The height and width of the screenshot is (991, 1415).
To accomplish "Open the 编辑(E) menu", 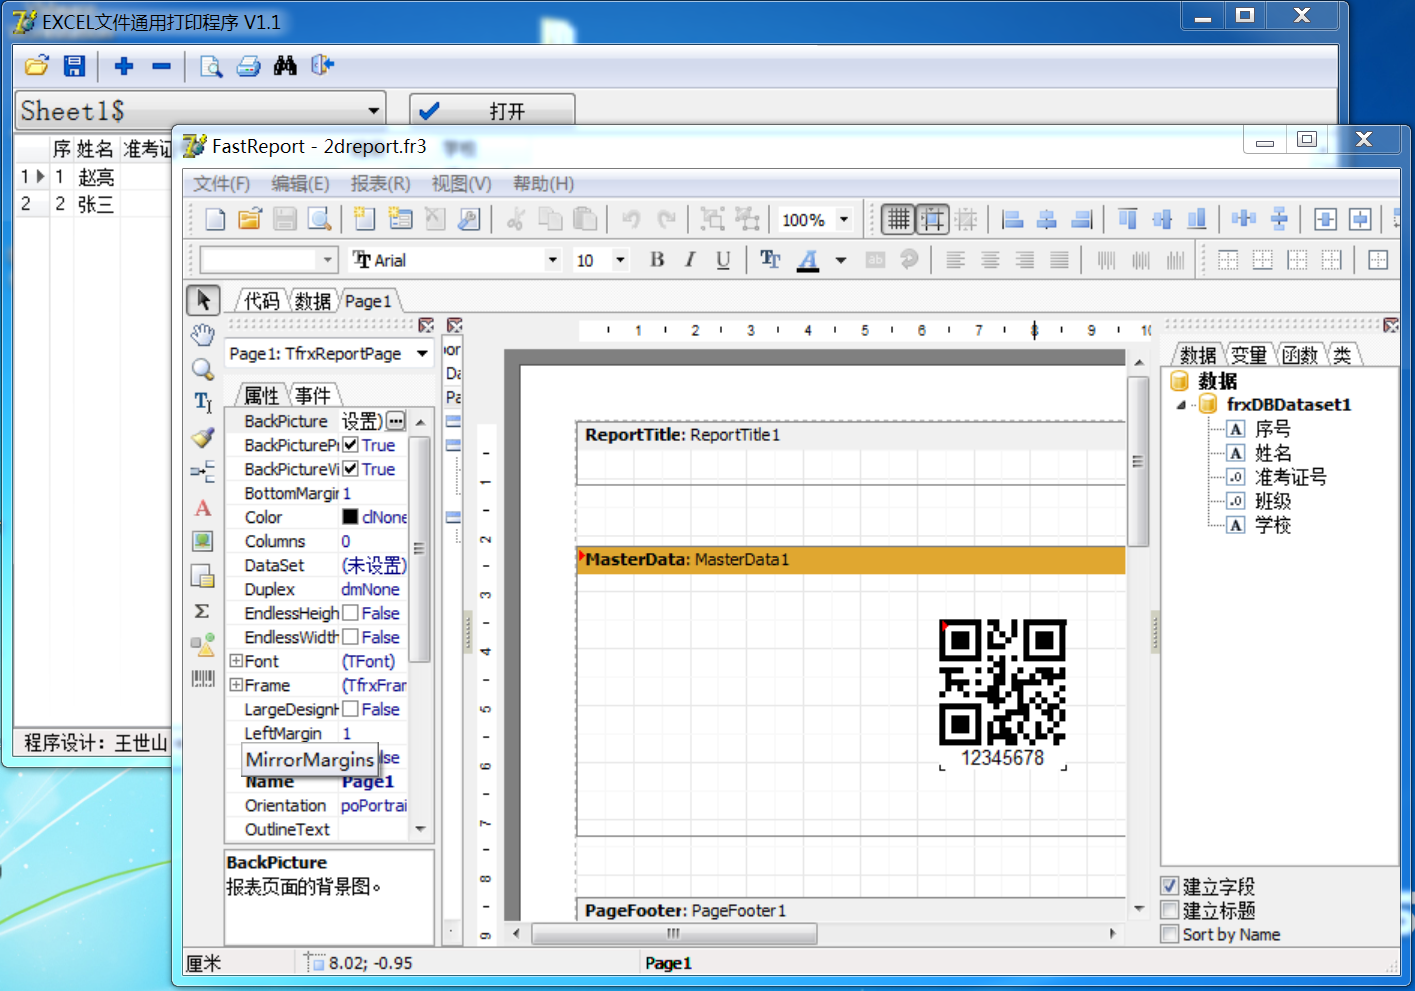I will coord(300,183).
